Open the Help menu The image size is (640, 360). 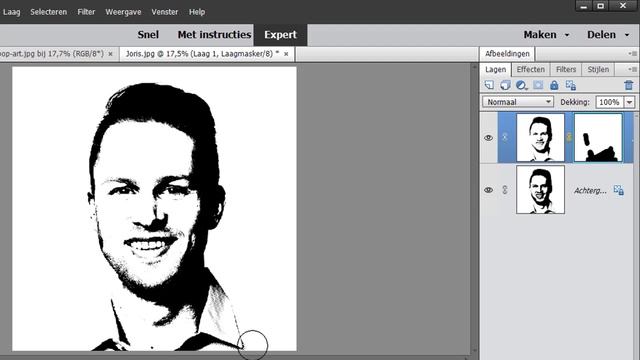(x=197, y=12)
